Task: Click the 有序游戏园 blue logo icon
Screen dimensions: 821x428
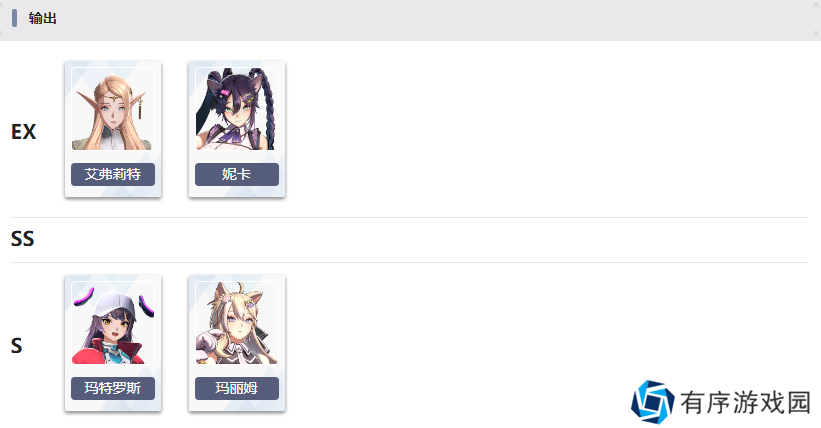Action: [652, 402]
